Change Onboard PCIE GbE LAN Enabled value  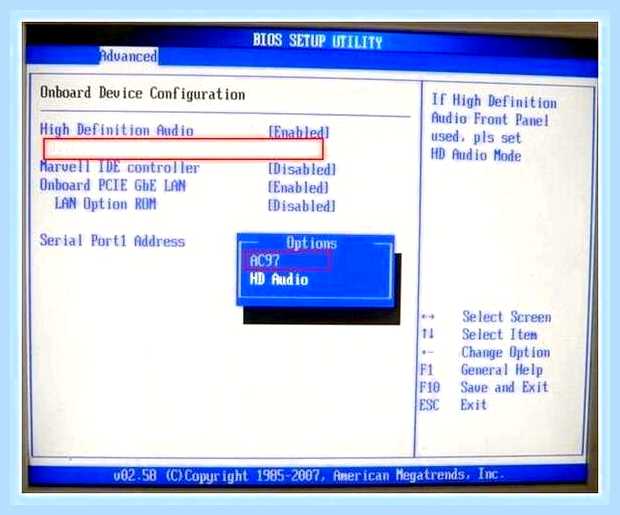coord(299,187)
